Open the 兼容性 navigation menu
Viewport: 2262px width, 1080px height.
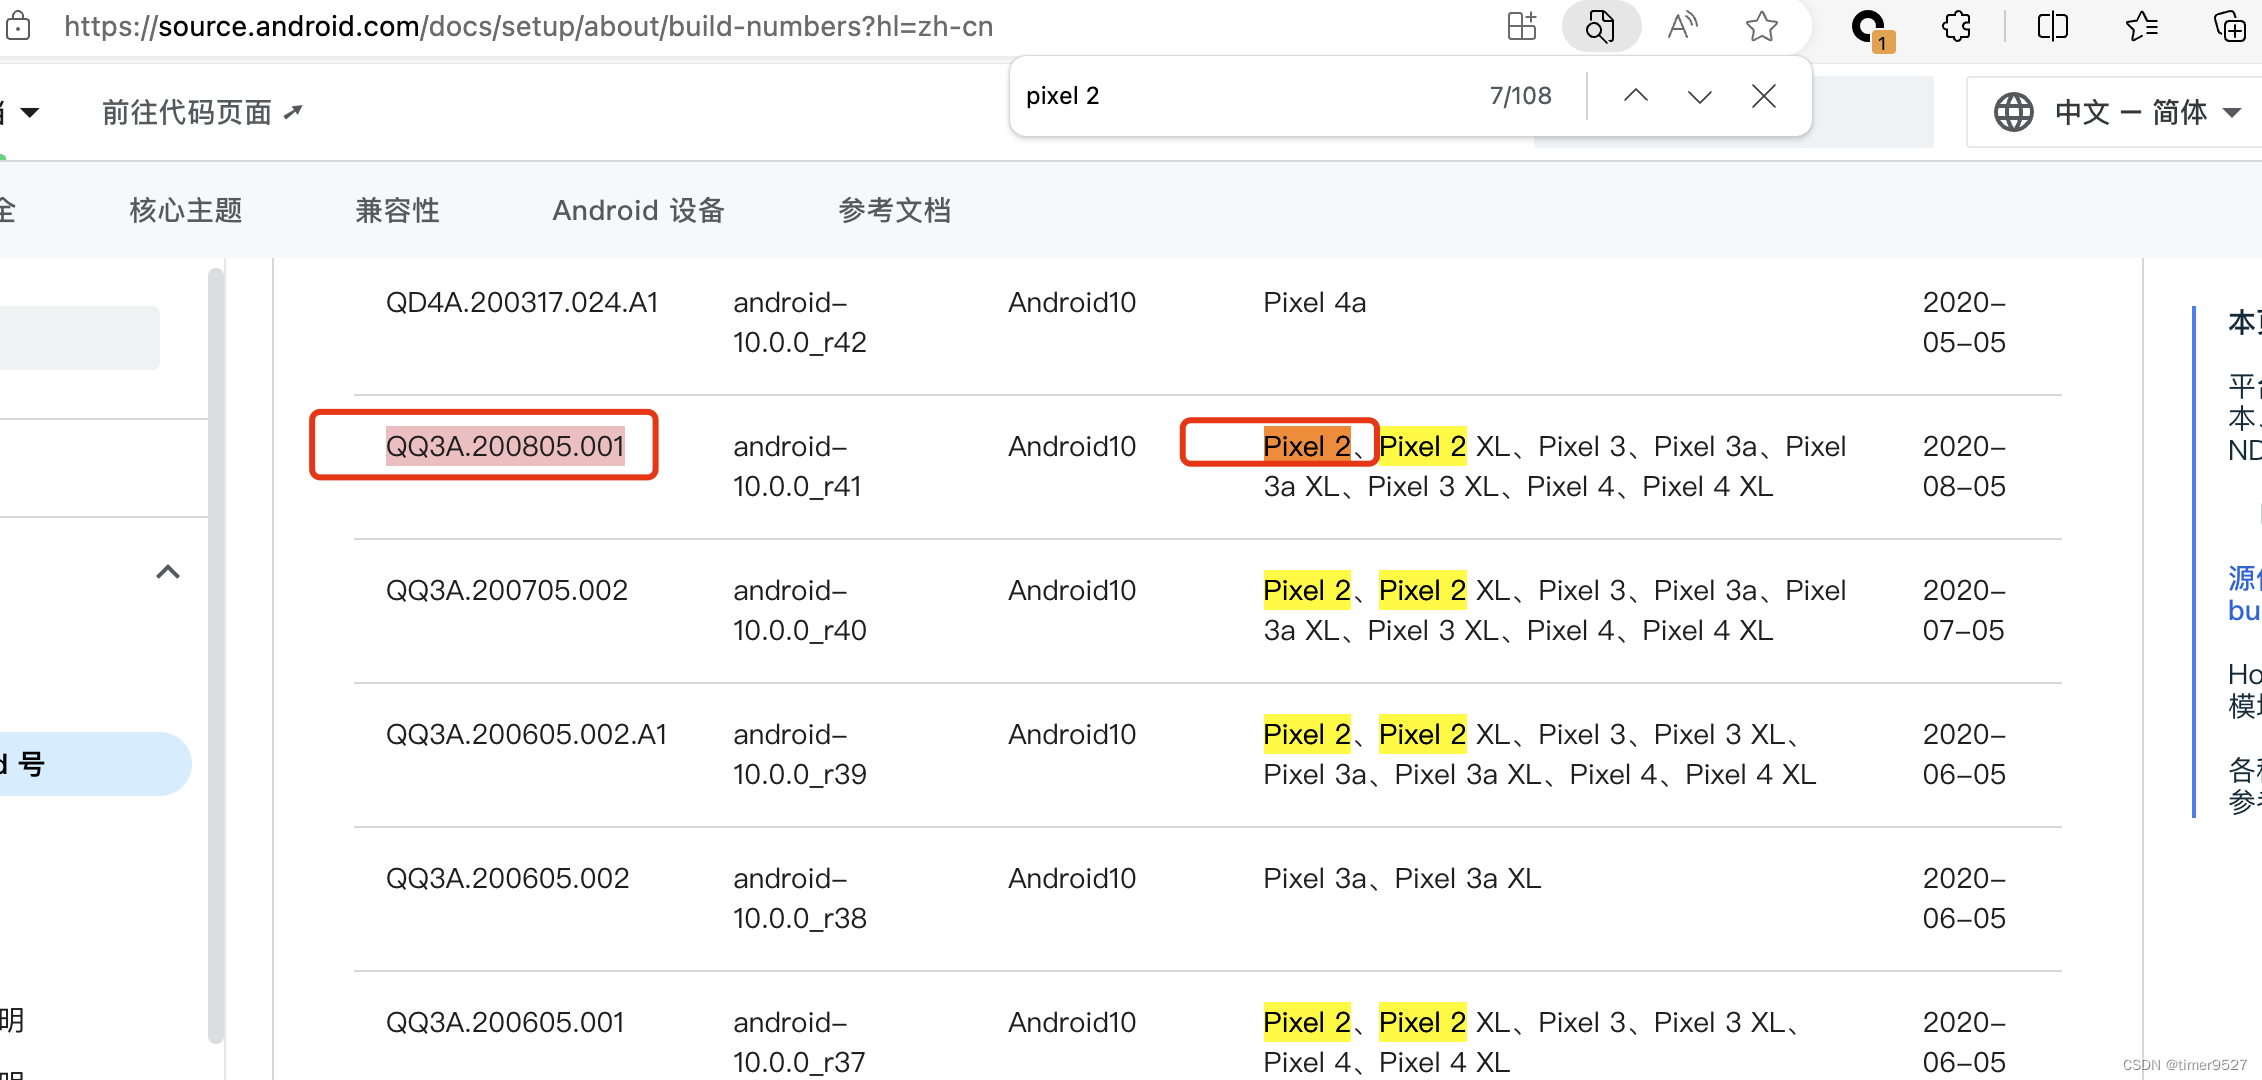tap(396, 210)
